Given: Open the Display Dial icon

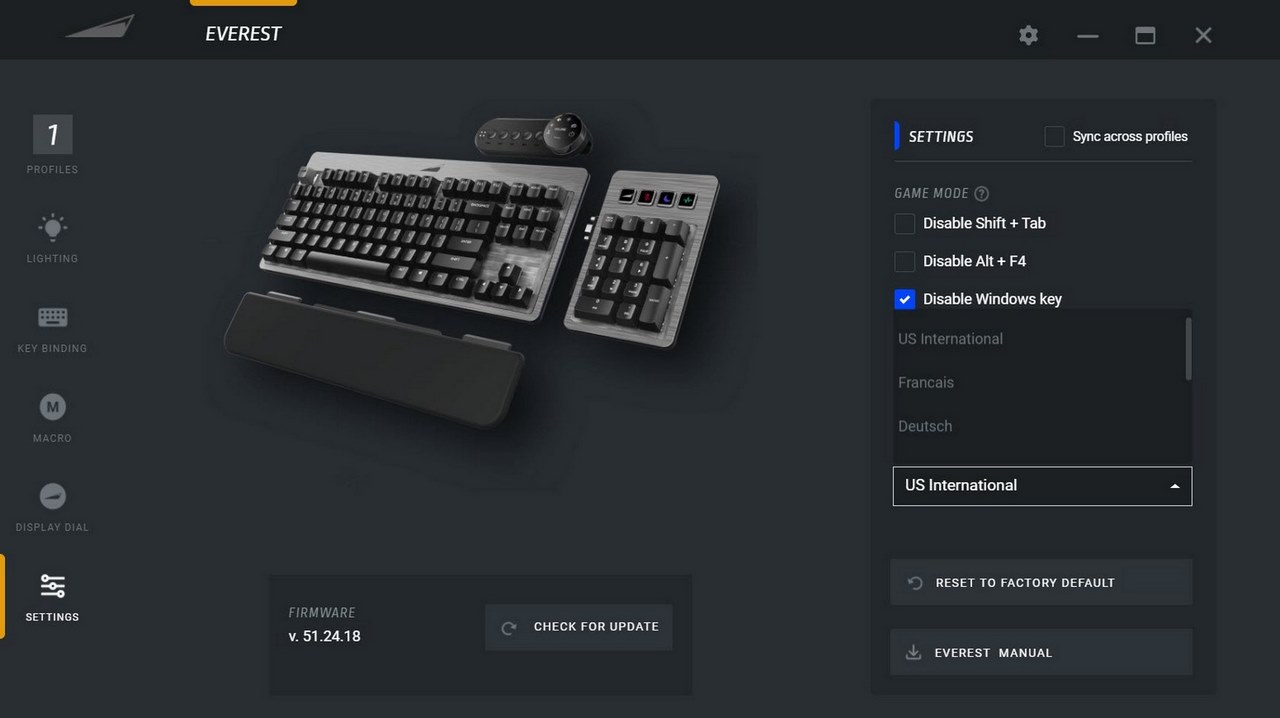Looking at the screenshot, I should pos(52,496).
